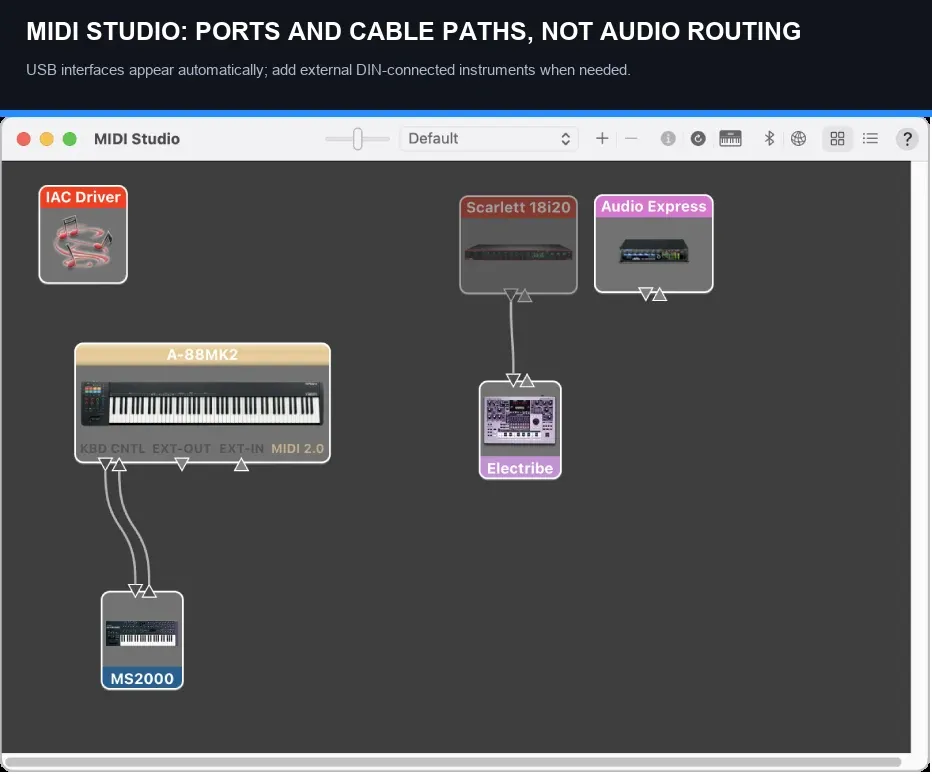This screenshot has height=774, width=932.
Task: Click the plus button to add a device
Action: [602, 139]
